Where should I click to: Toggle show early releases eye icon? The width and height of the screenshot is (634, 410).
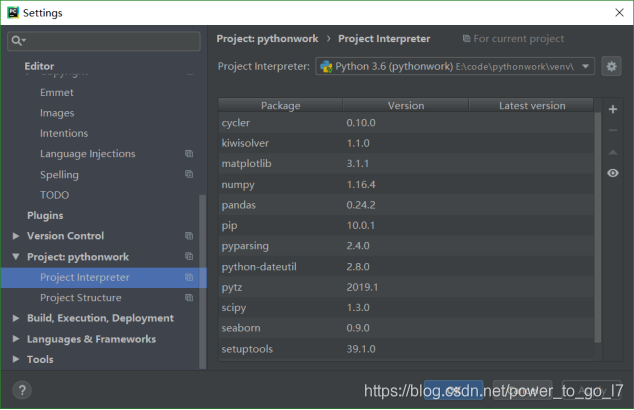(x=613, y=173)
